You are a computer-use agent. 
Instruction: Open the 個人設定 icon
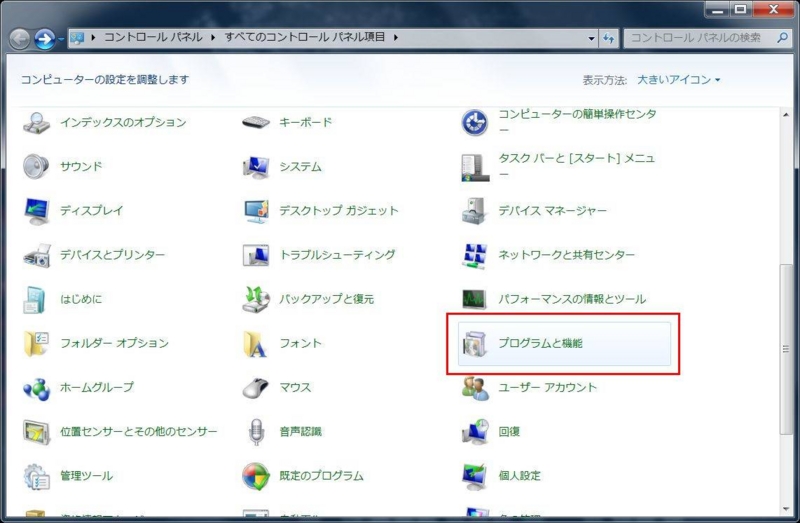coord(474,477)
